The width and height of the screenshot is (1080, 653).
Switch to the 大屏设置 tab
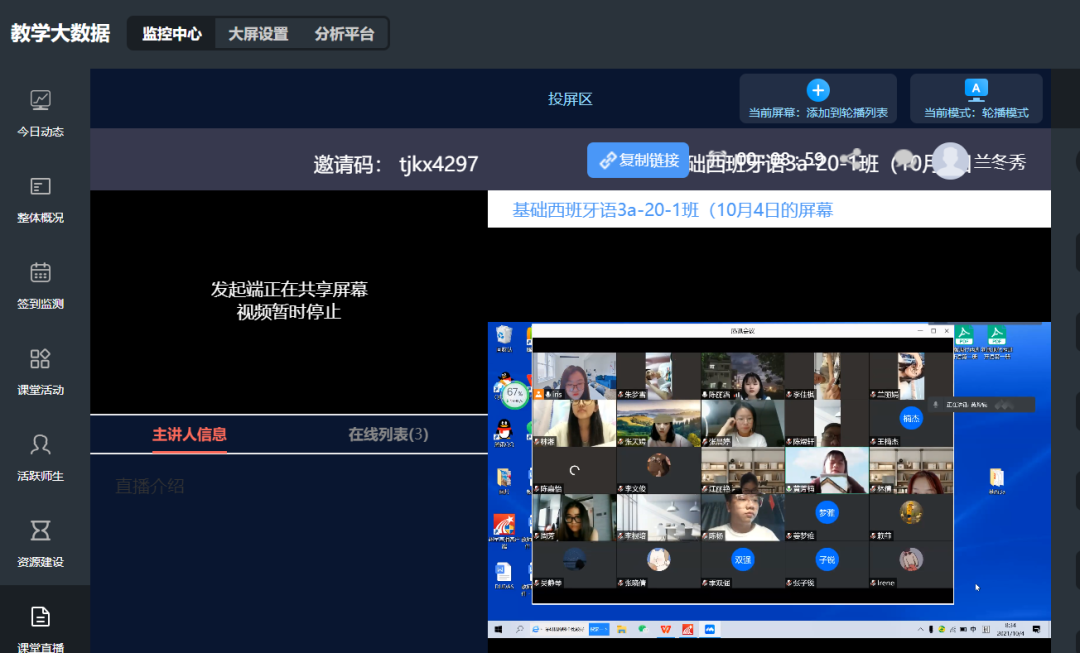pyautogui.click(x=258, y=33)
